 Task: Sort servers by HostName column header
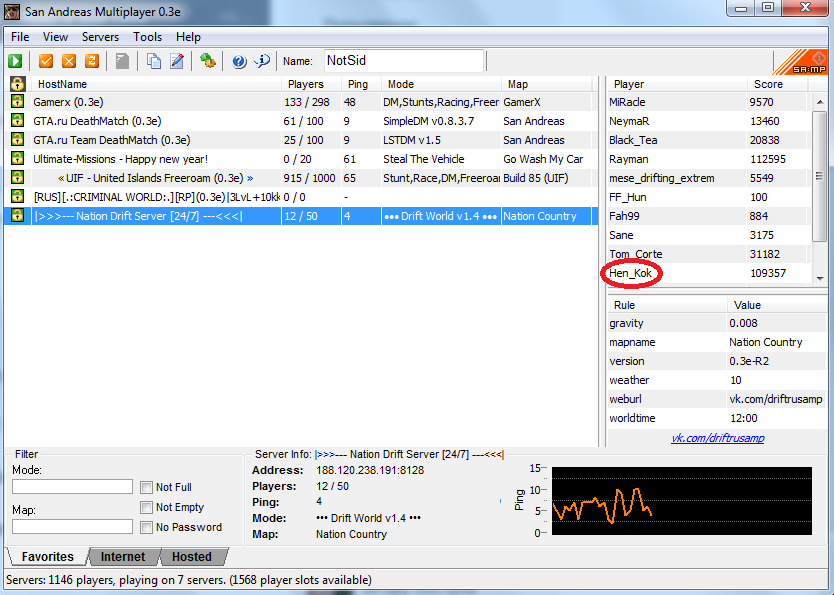point(156,84)
